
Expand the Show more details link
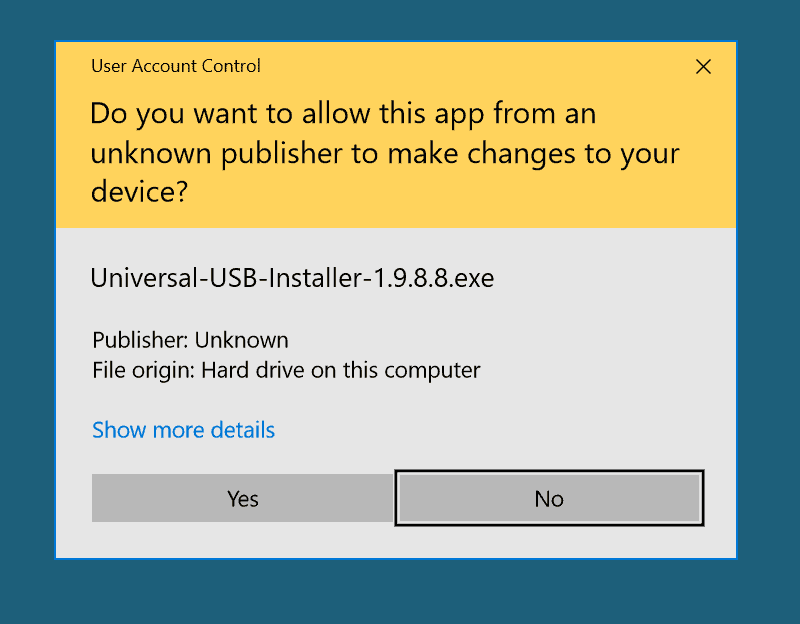coord(183,430)
